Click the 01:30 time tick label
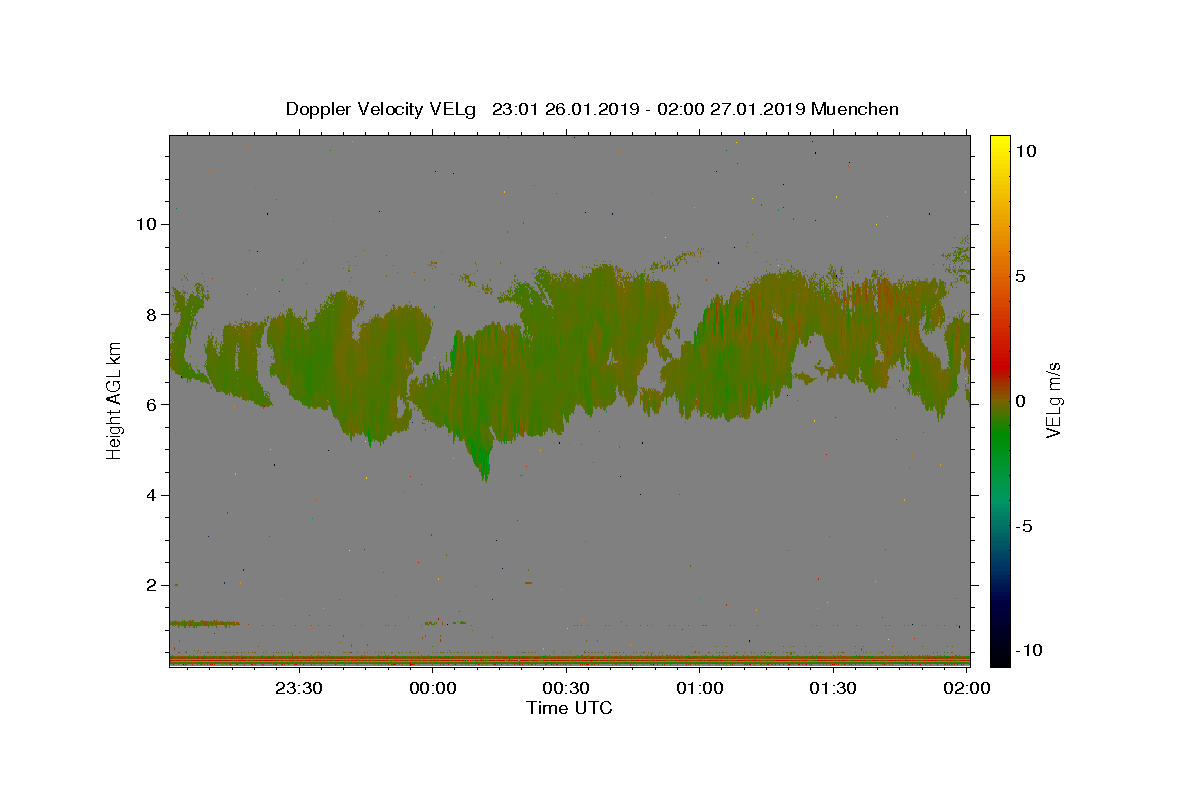Image resolution: width=1200 pixels, height=800 pixels. coord(833,688)
